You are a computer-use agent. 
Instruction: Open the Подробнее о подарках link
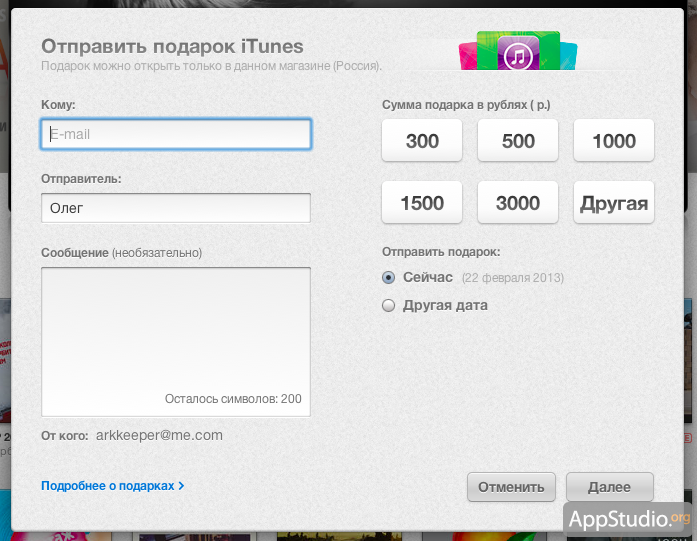[112, 486]
